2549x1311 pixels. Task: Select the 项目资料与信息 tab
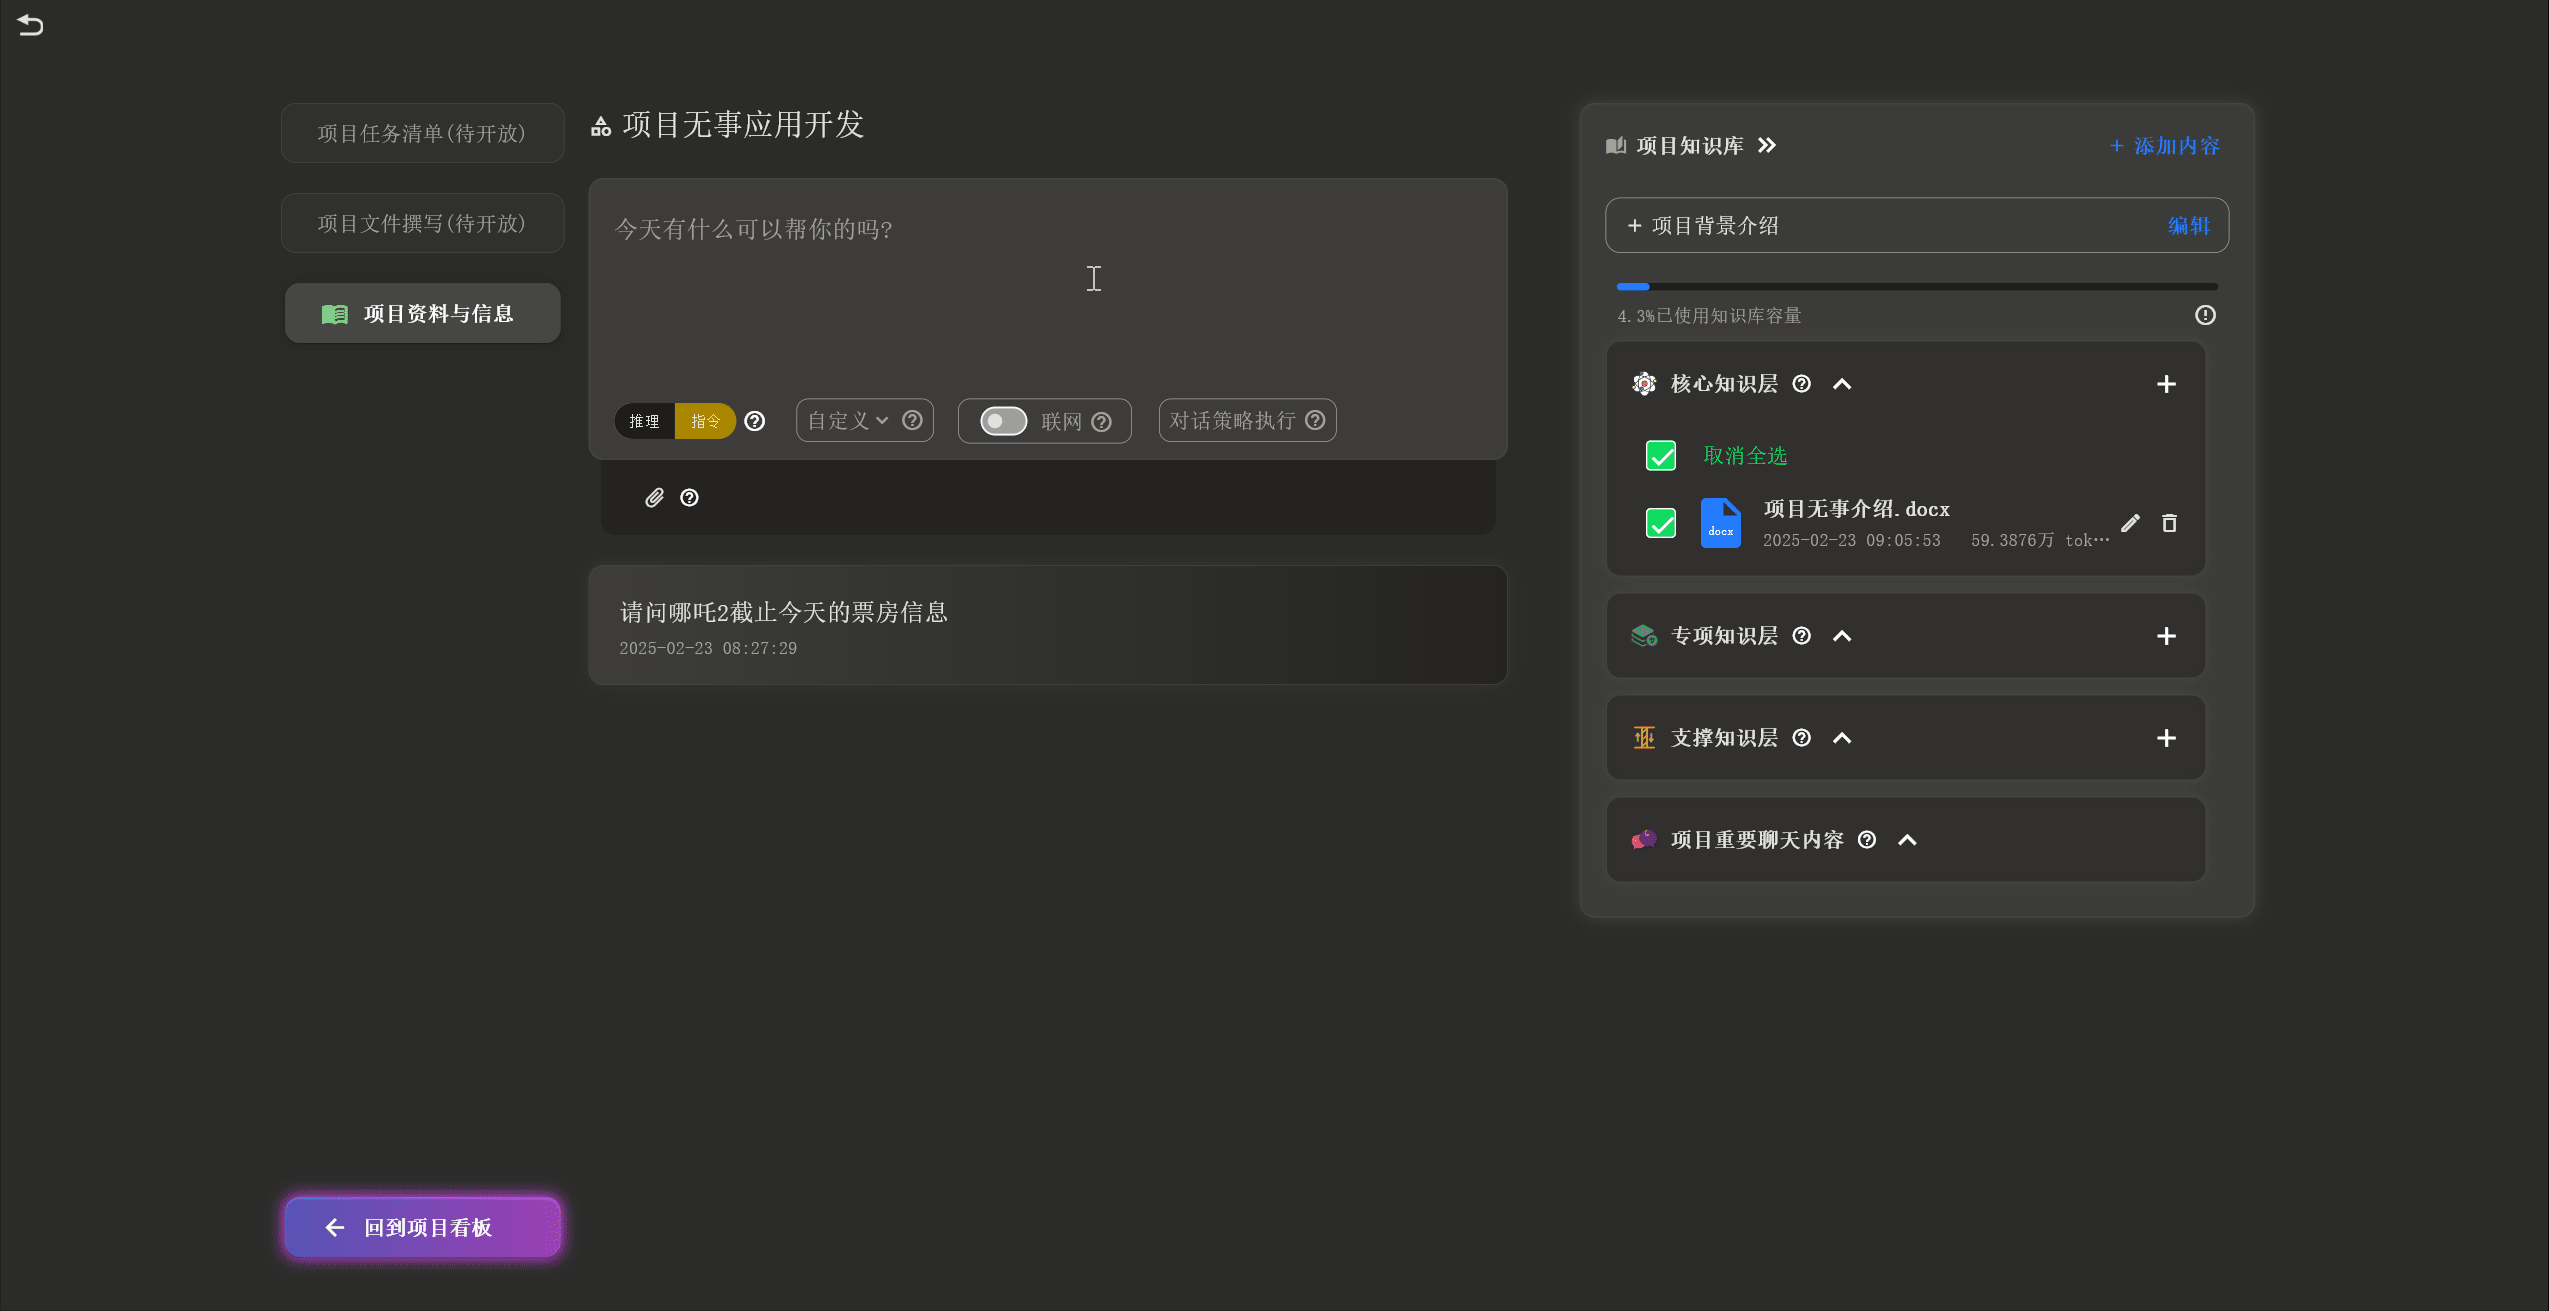point(422,314)
